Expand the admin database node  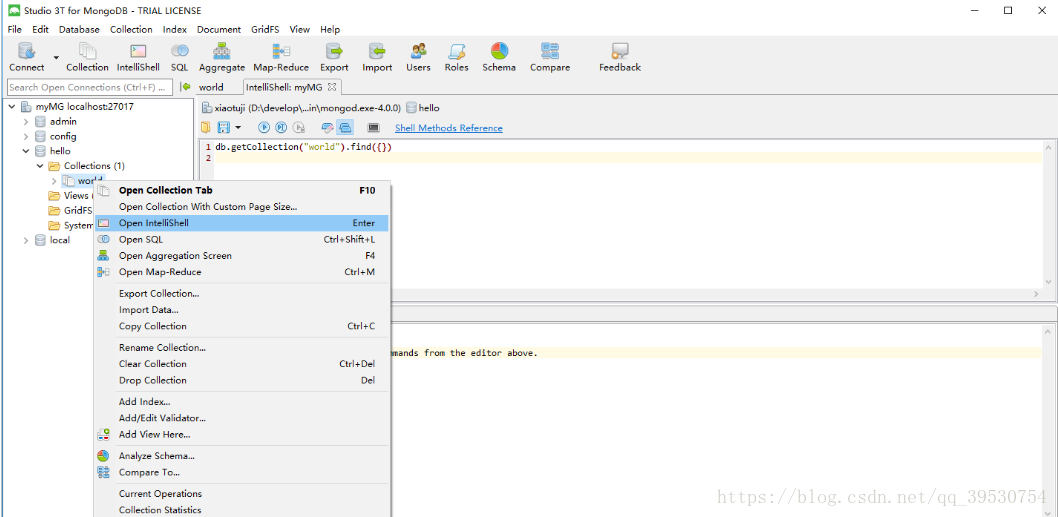pyautogui.click(x=26, y=121)
